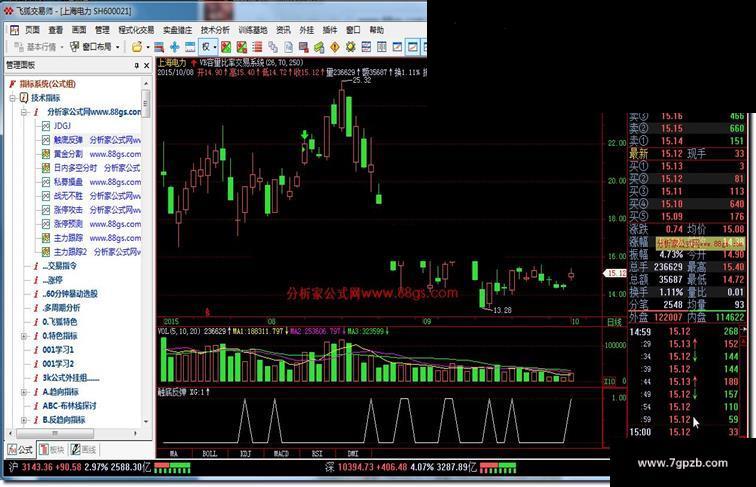The height and width of the screenshot is (487, 756).
Task: Collapse the 技术指标 tree node
Action: coord(13,98)
